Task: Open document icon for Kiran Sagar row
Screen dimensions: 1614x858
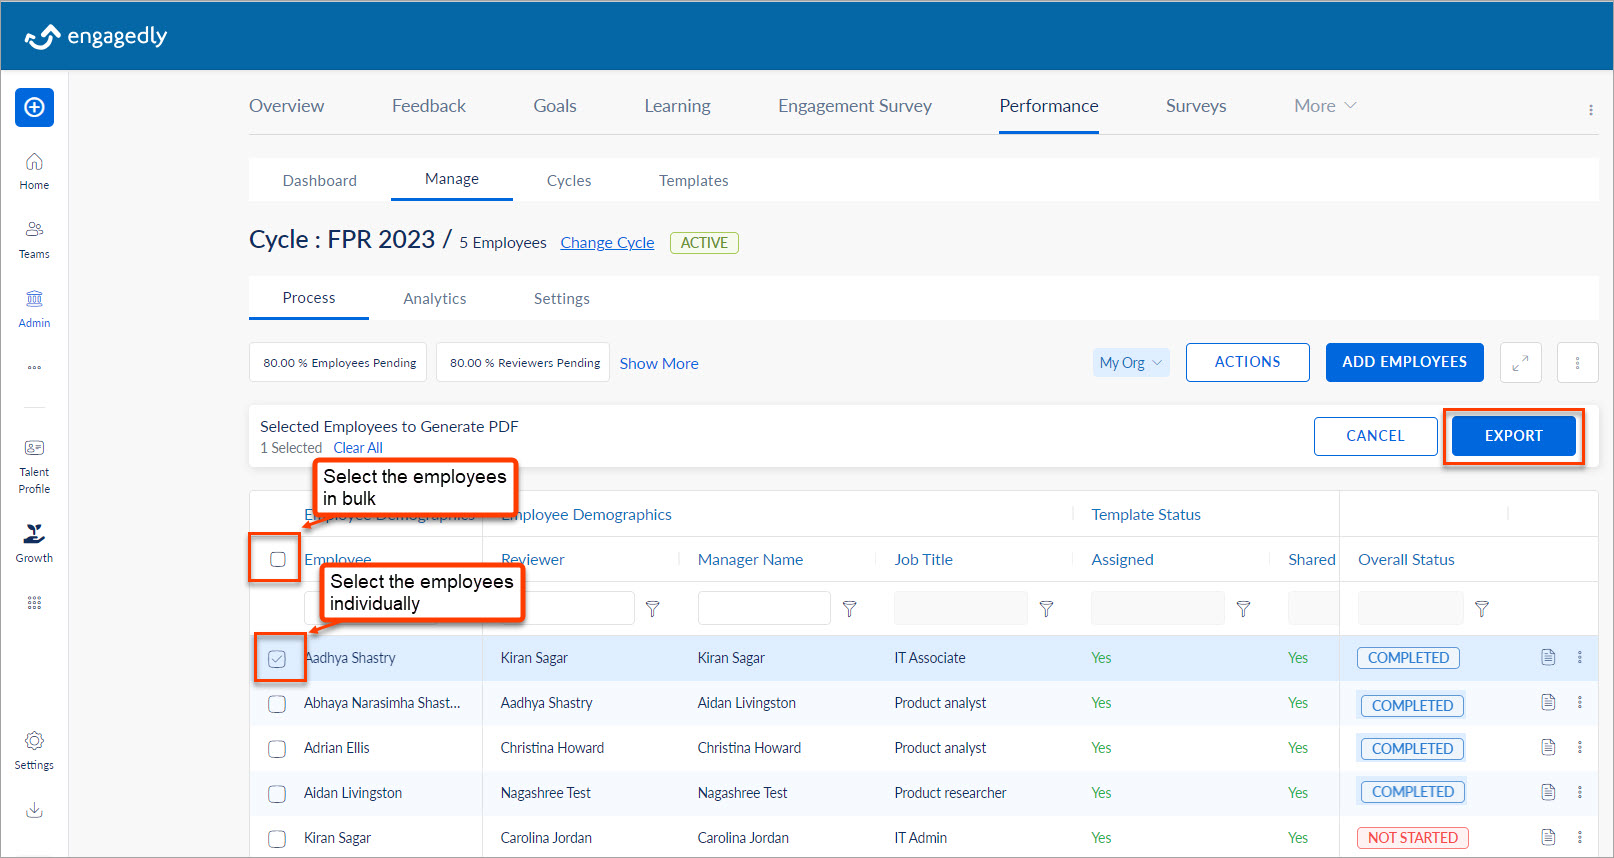Action: coord(1548,837)
